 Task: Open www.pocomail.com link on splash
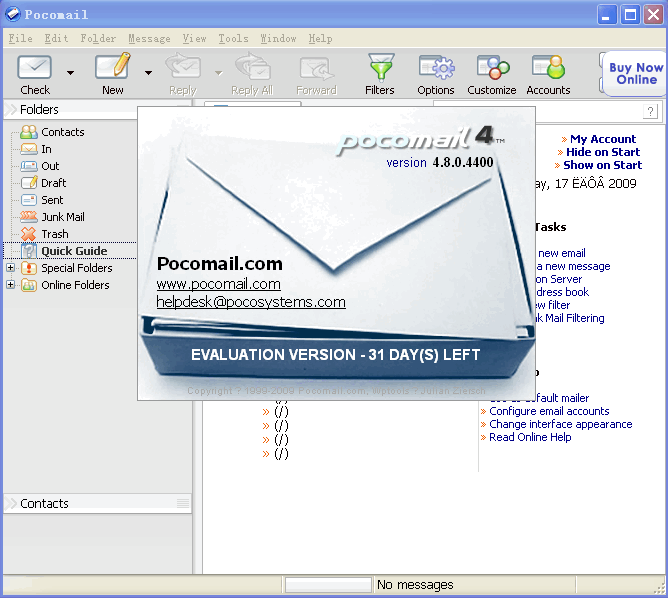(x=219, y=284)
